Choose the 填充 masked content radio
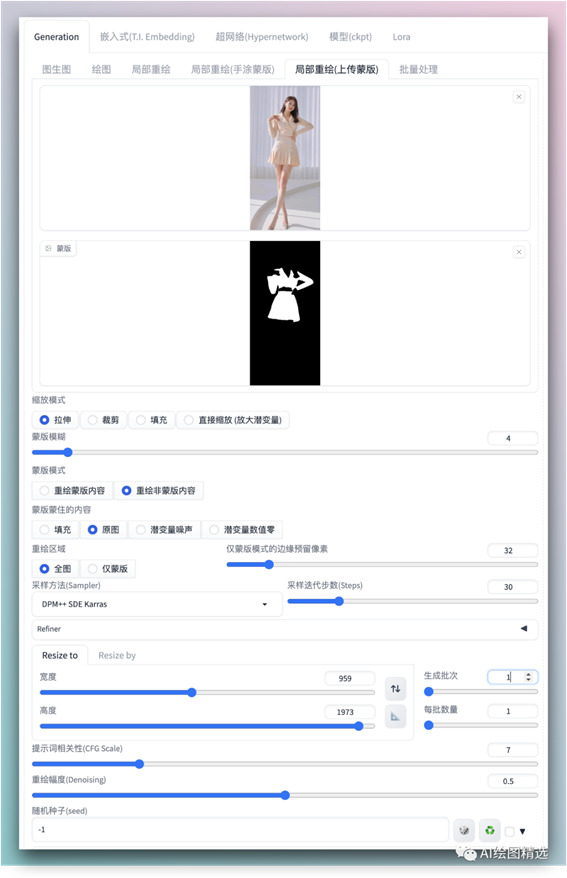 pyautogui.click(x=55, y=530)
